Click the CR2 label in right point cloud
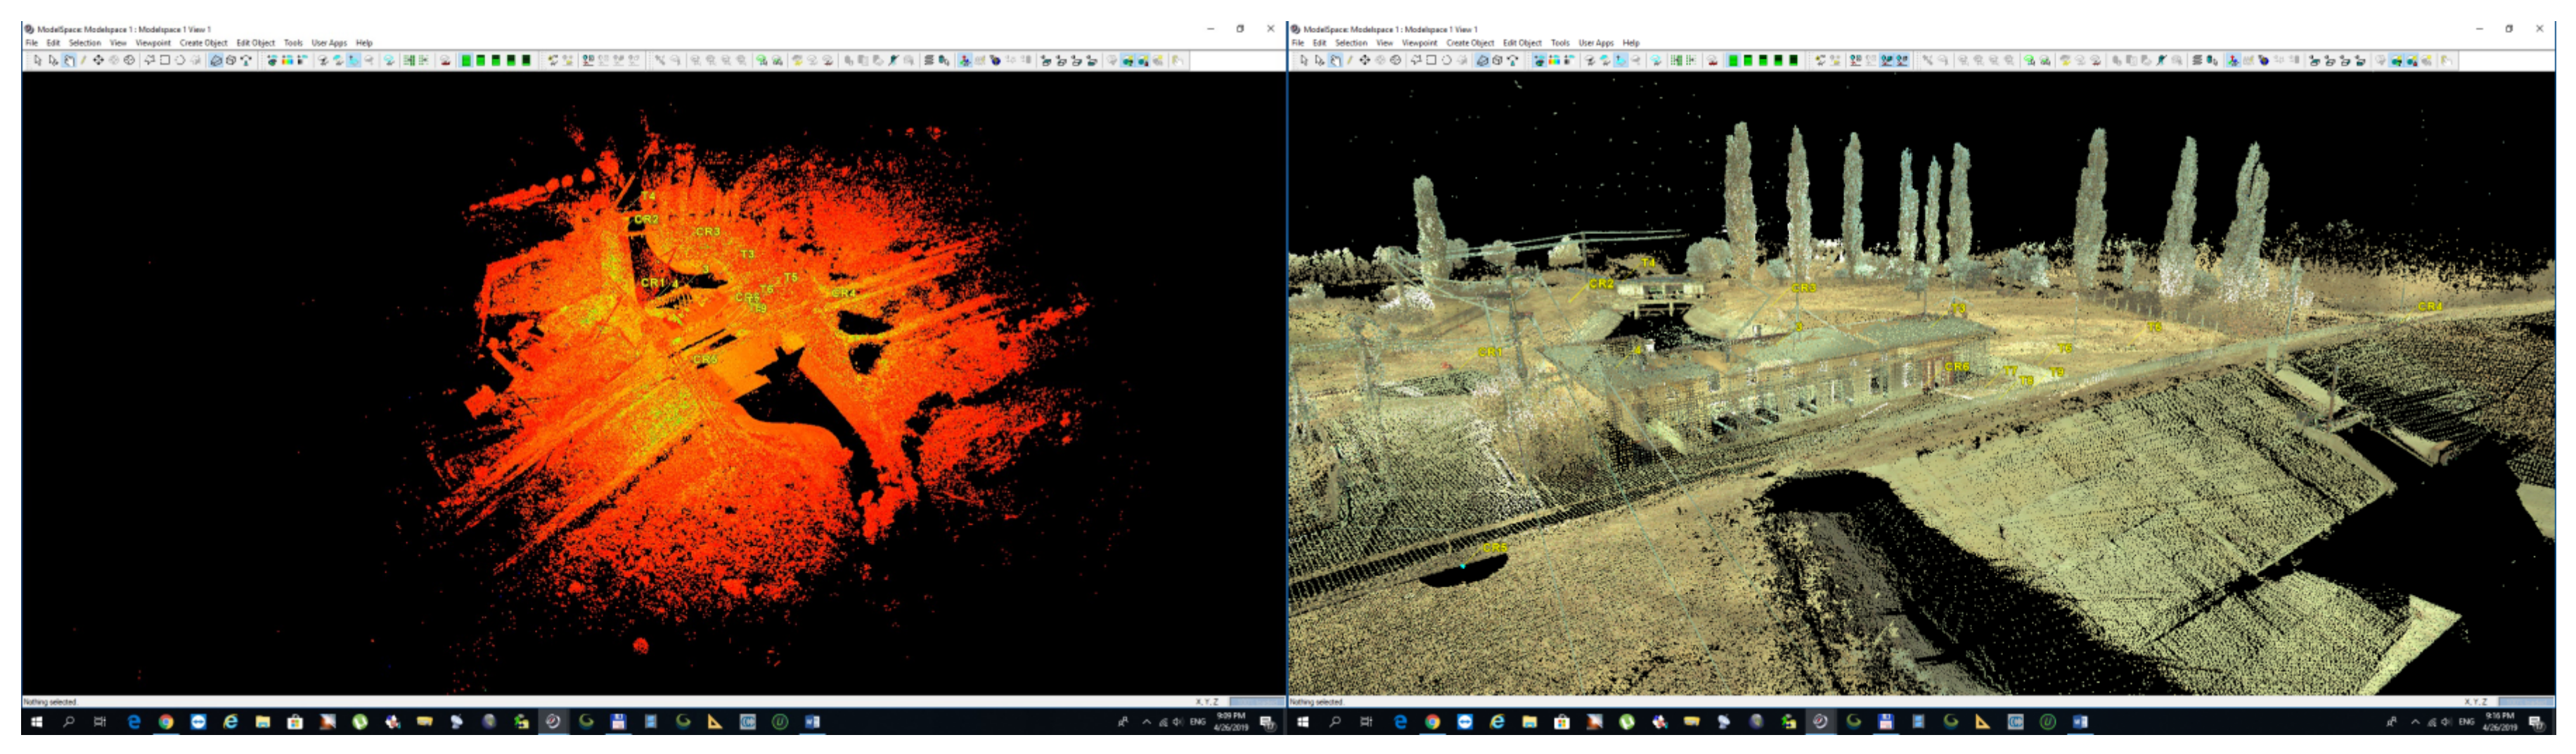The width and height of the screenshot is (2576, 754). 1601,284
